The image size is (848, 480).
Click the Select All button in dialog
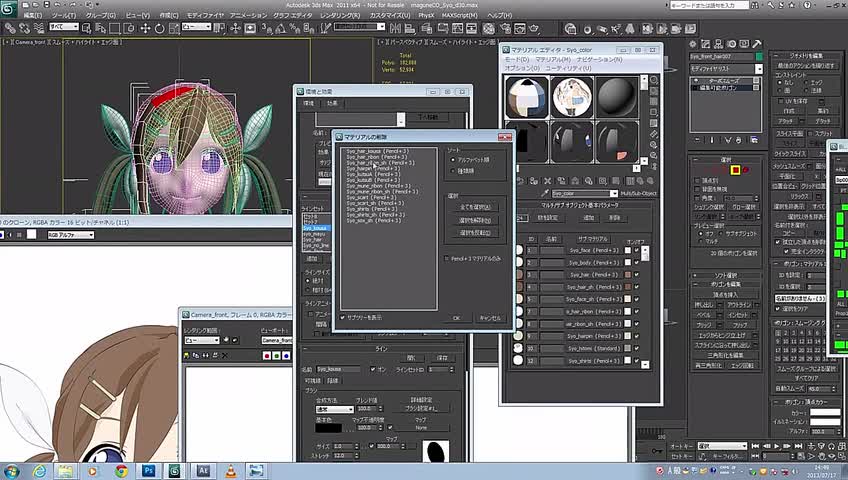pos(475,207)
